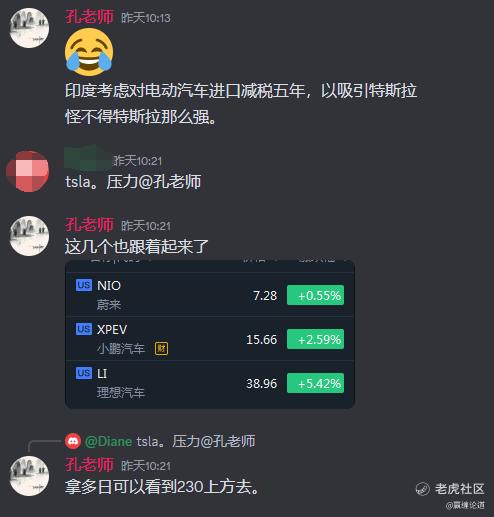Click 孔老师 username on the 昨天10:13 message
The width and height of the screenshot is (494, 517).
point(89,17)
